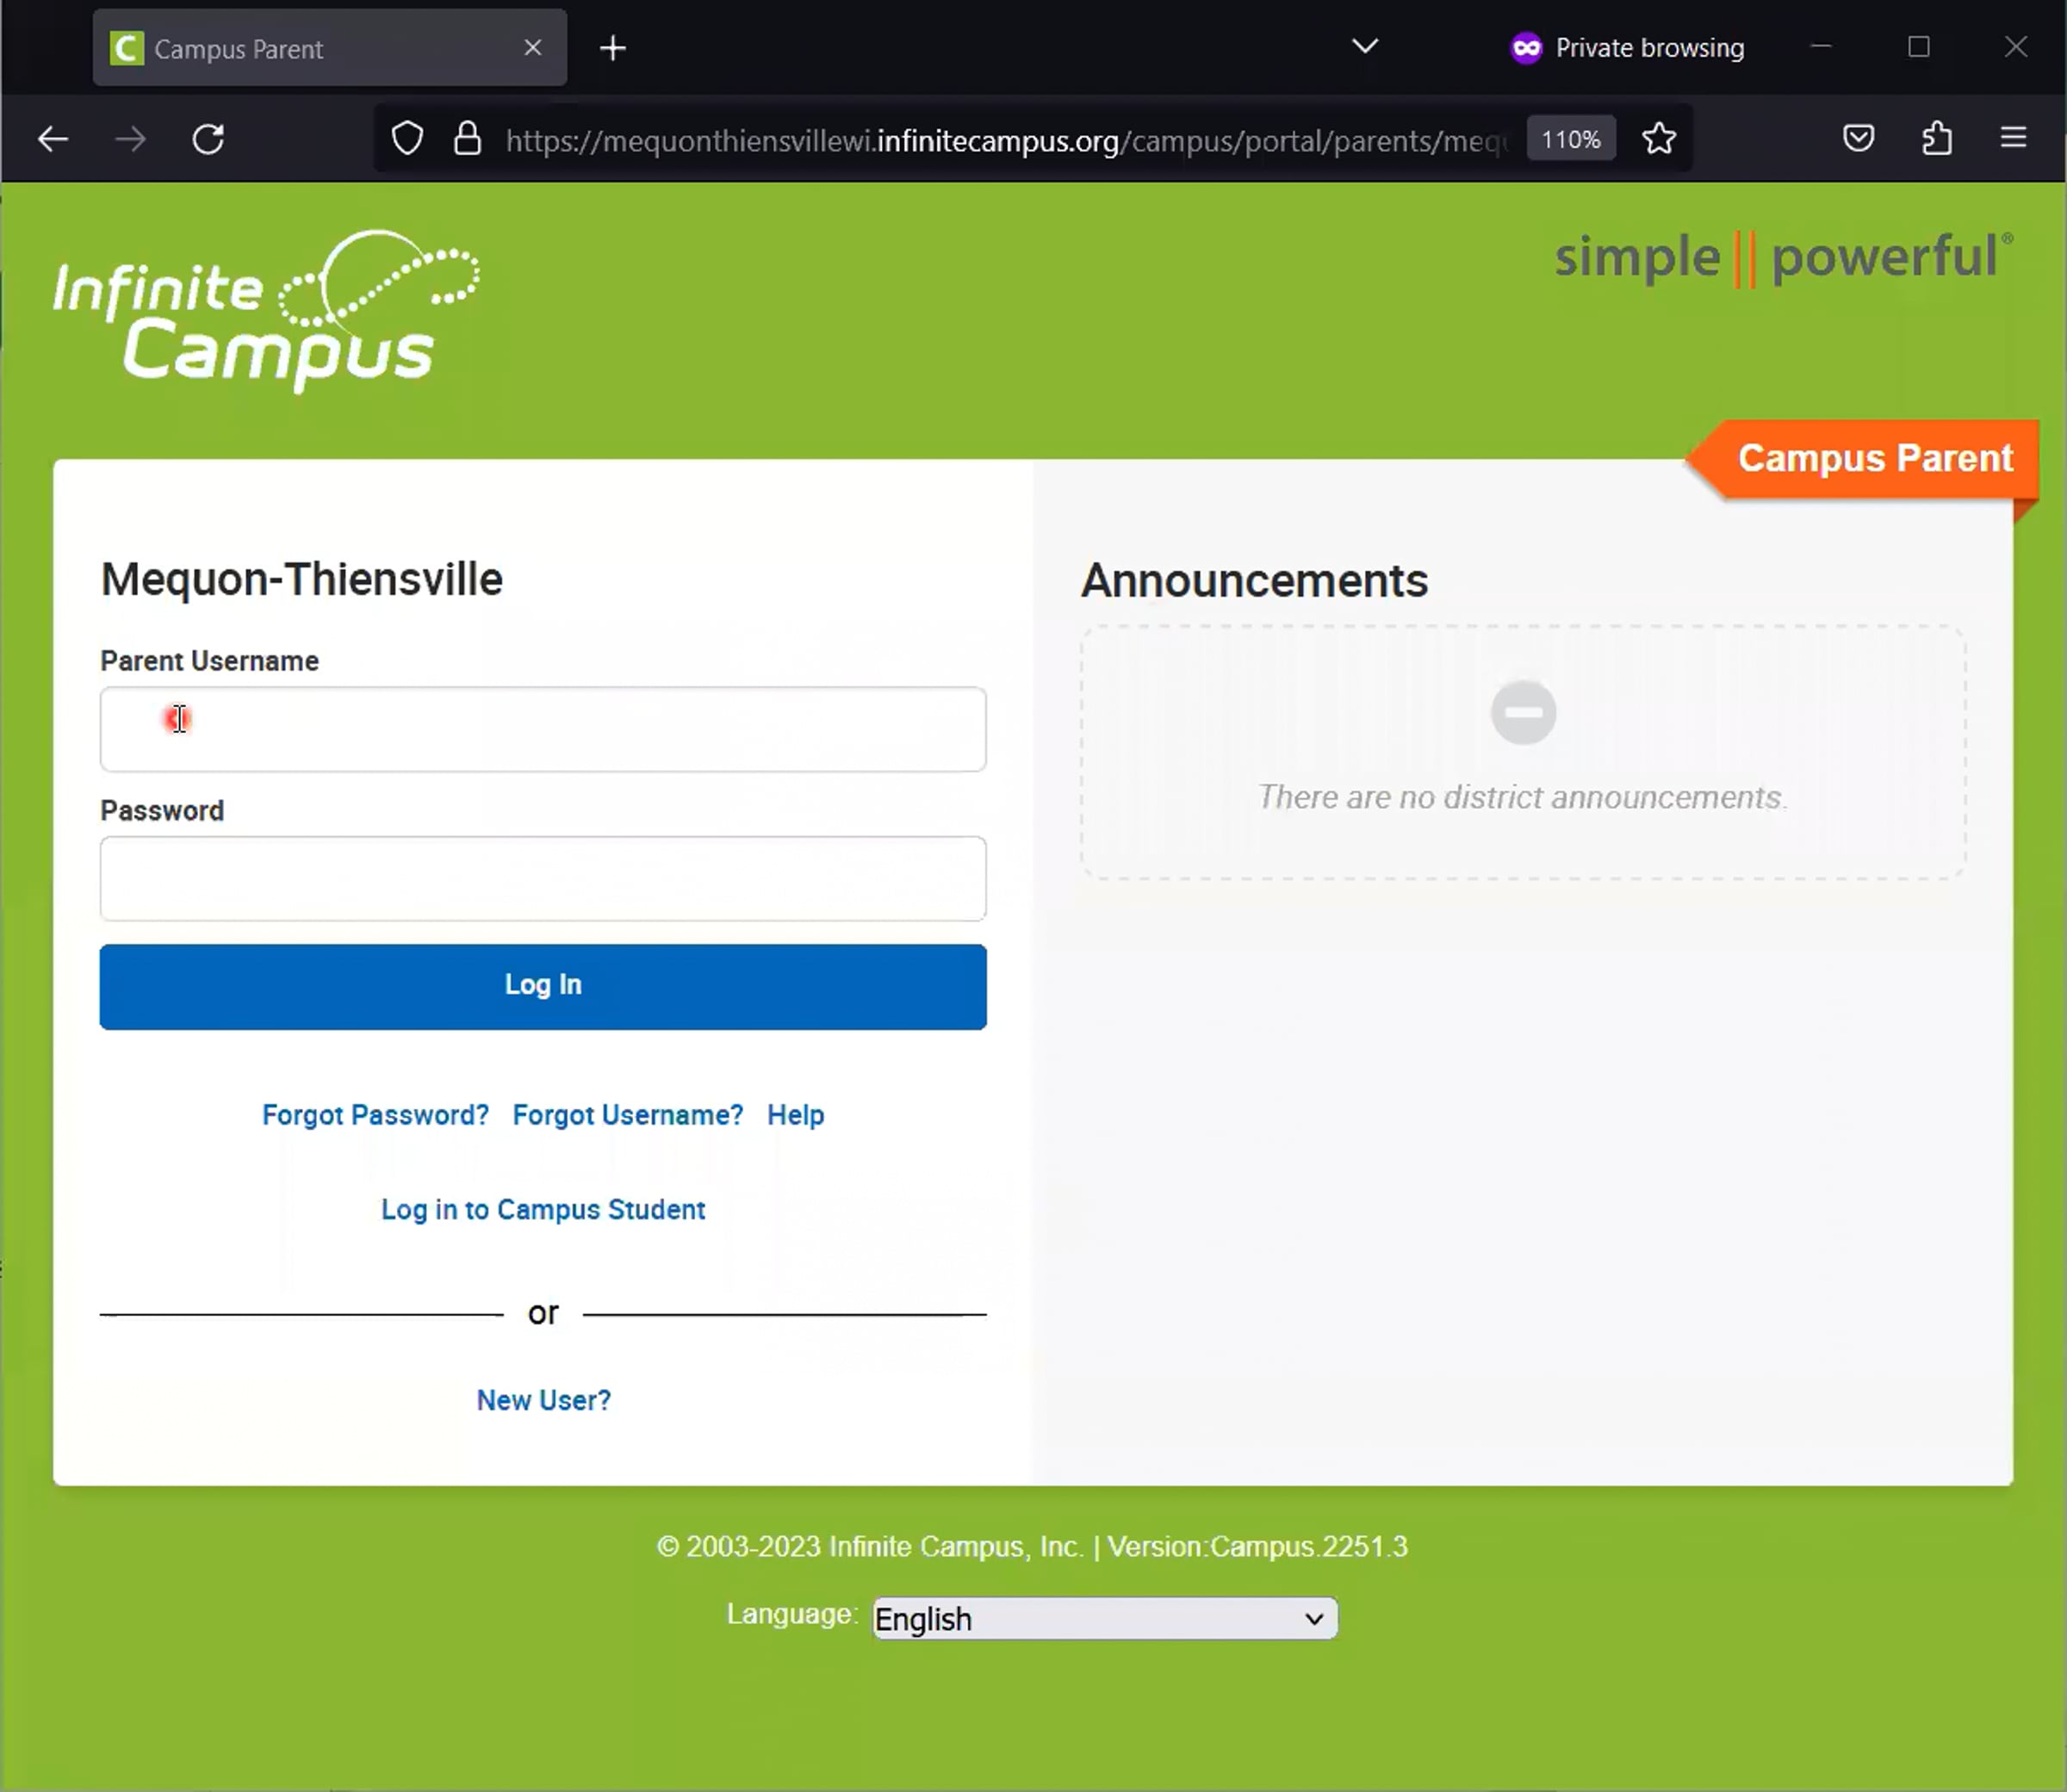Image resolution: width=2067 pixels, height=1792 pixels.
Task: Click the New User? link
Action: (543, 1400)
